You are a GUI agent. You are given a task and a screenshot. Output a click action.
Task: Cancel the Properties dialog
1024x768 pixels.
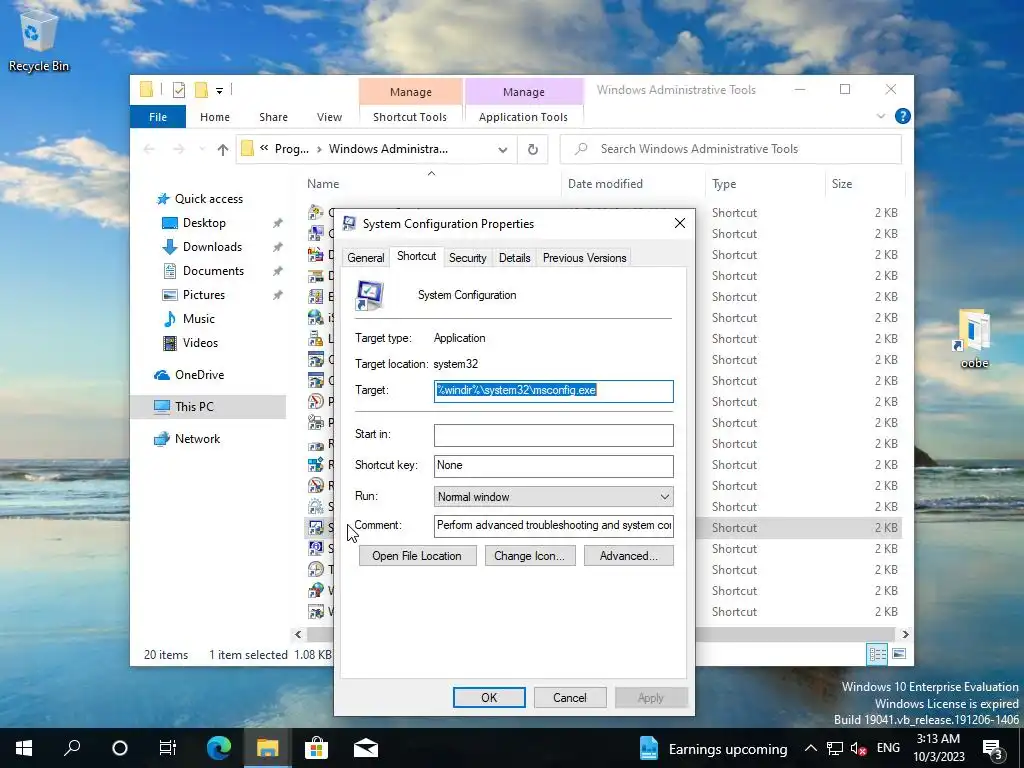569,697
